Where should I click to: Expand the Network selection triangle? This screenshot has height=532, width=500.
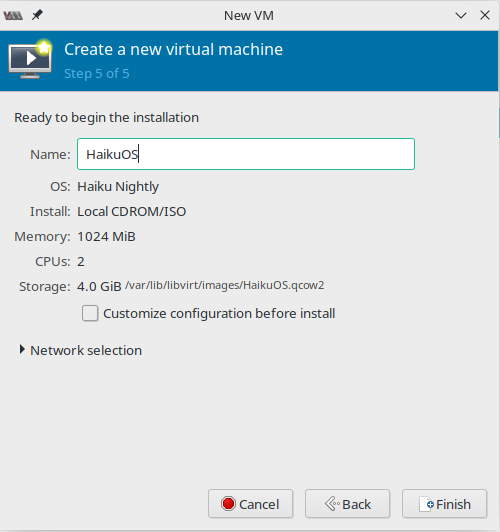(22, 350)
